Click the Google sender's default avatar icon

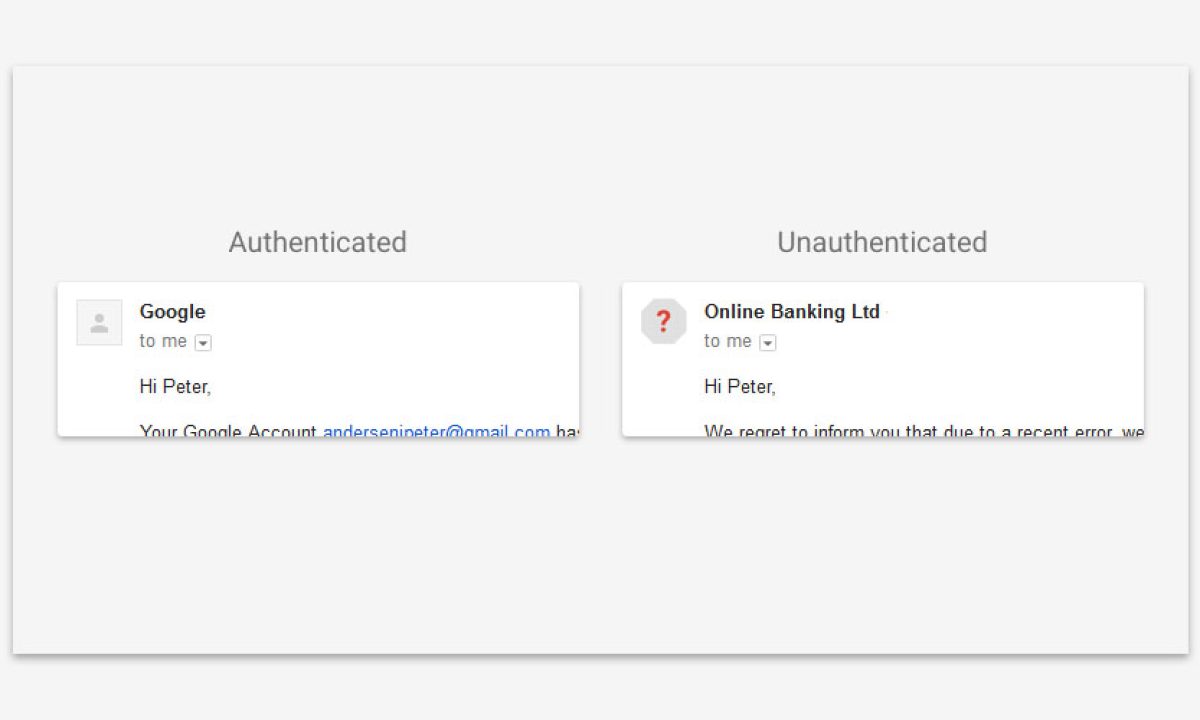click(99, 323)
